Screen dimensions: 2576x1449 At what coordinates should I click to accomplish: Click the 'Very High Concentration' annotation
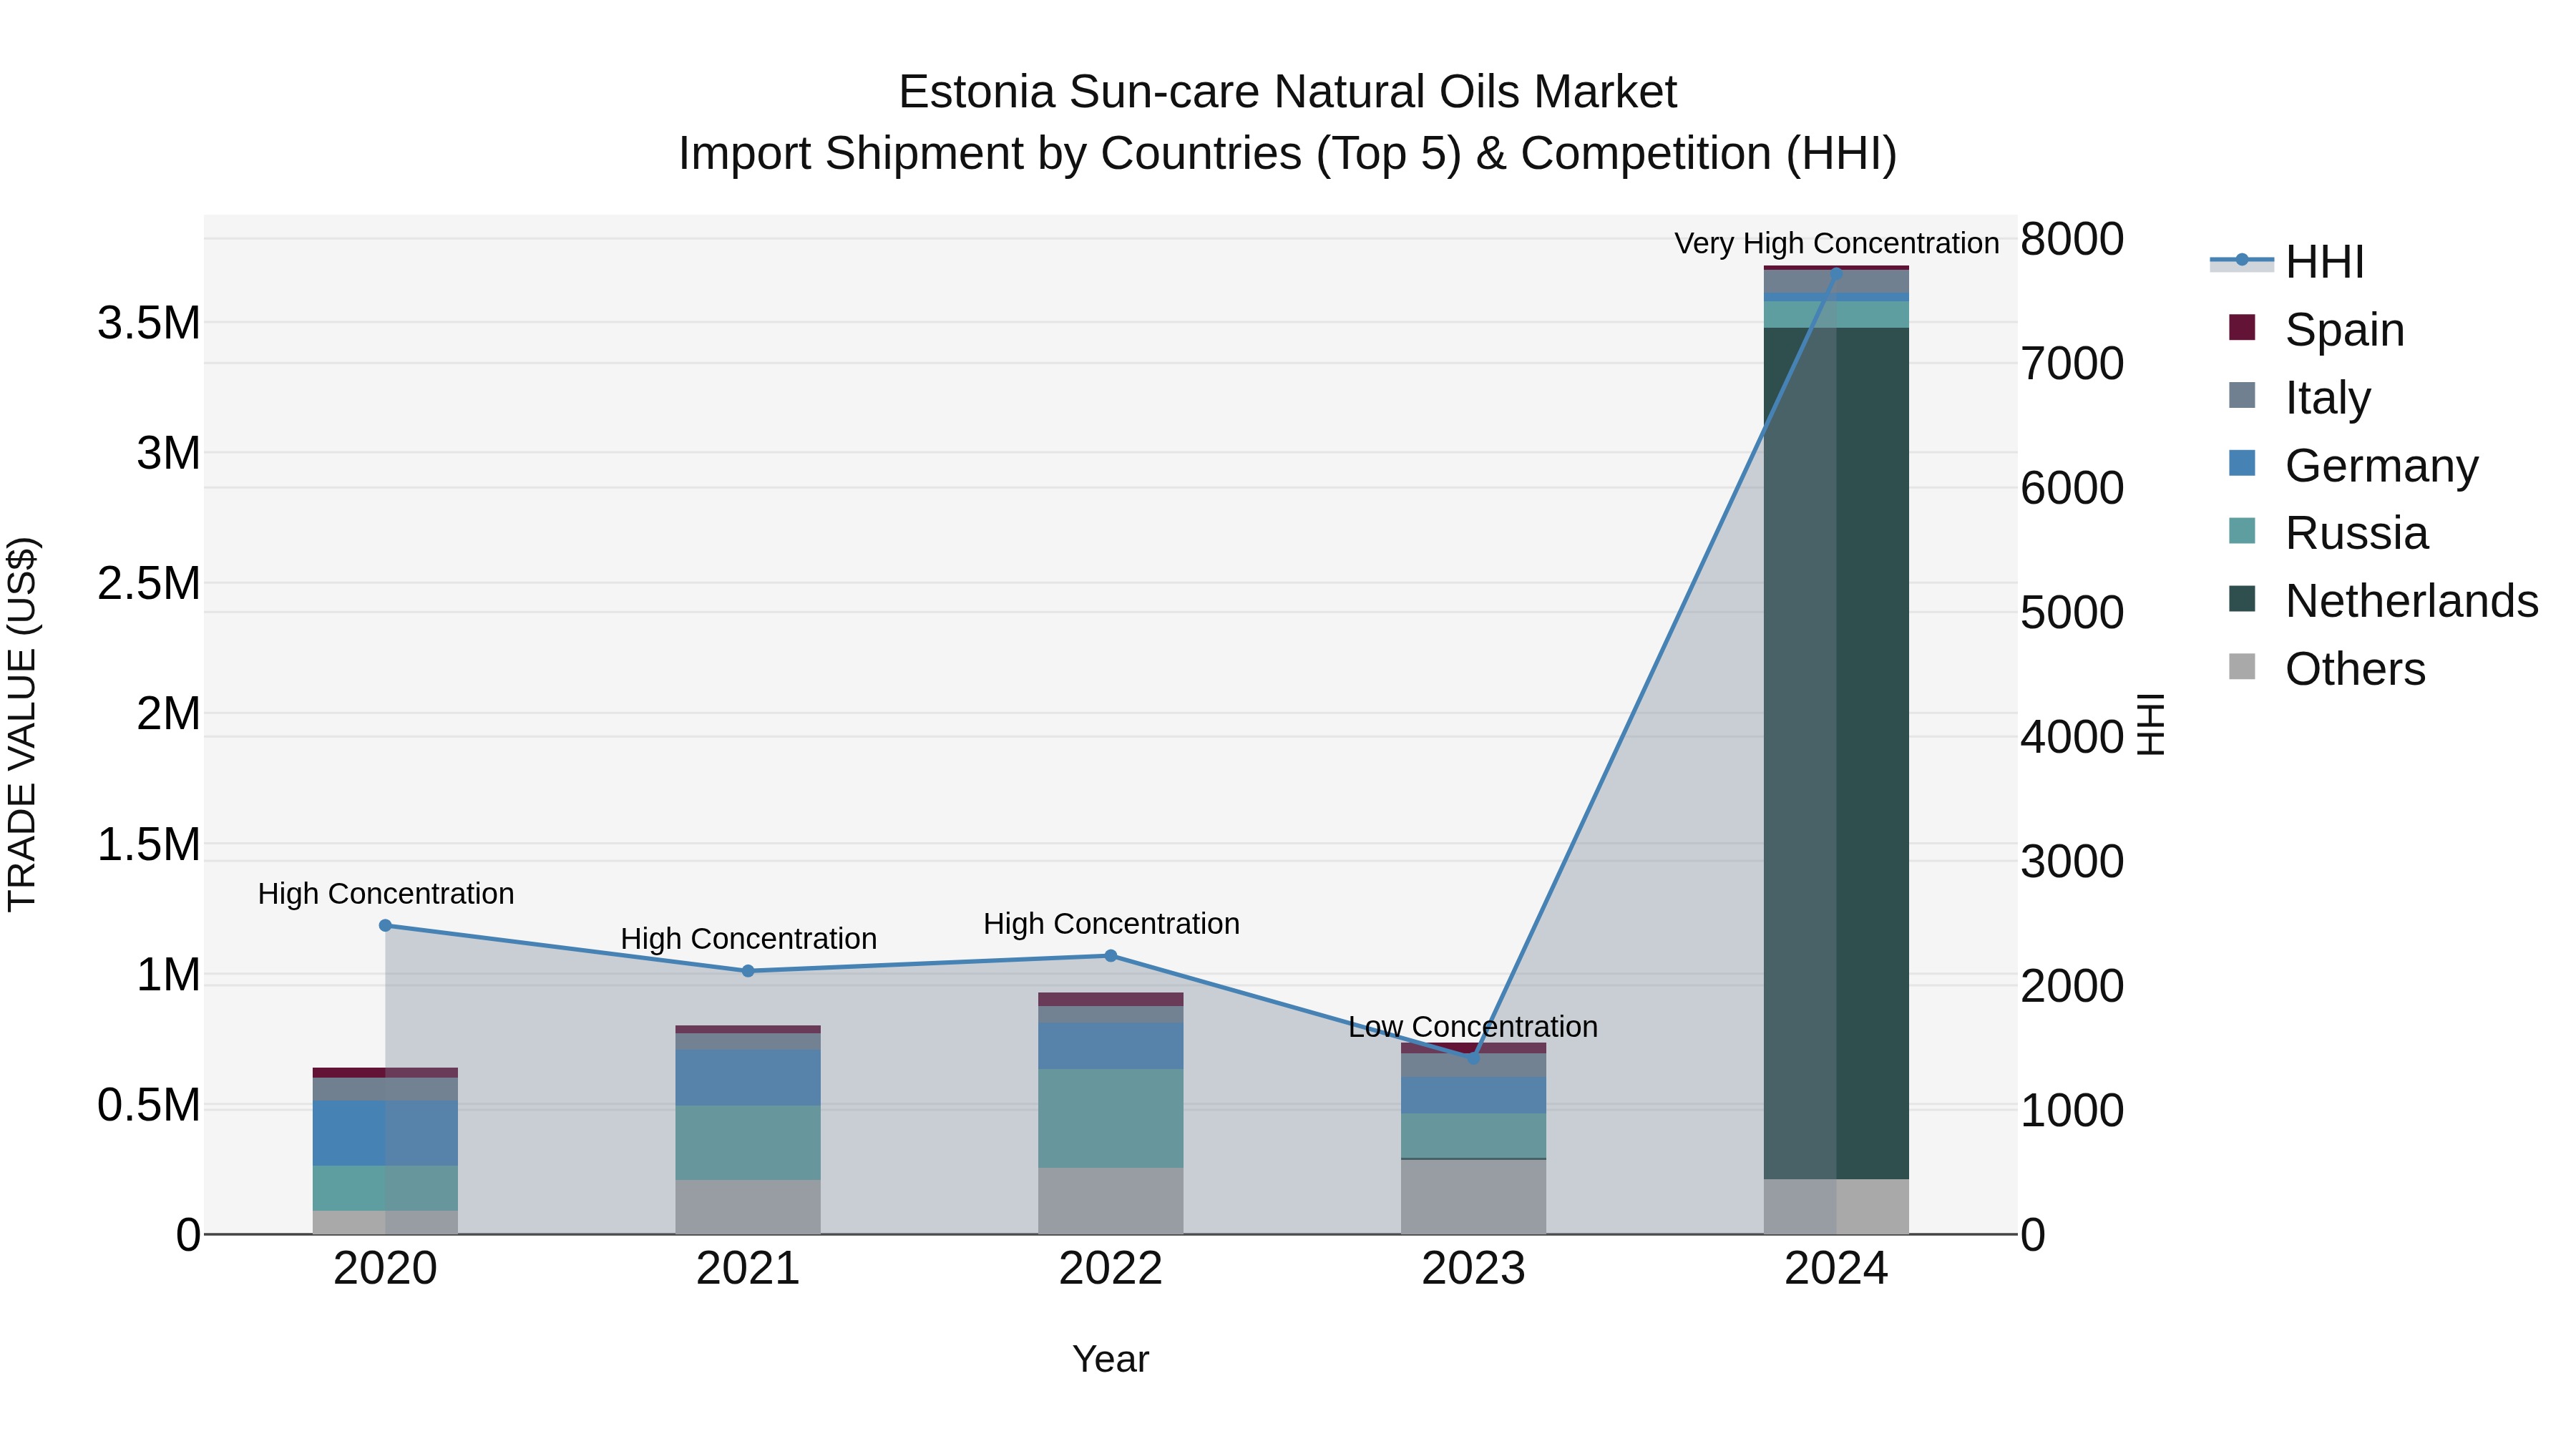[x=1836, y=243]
